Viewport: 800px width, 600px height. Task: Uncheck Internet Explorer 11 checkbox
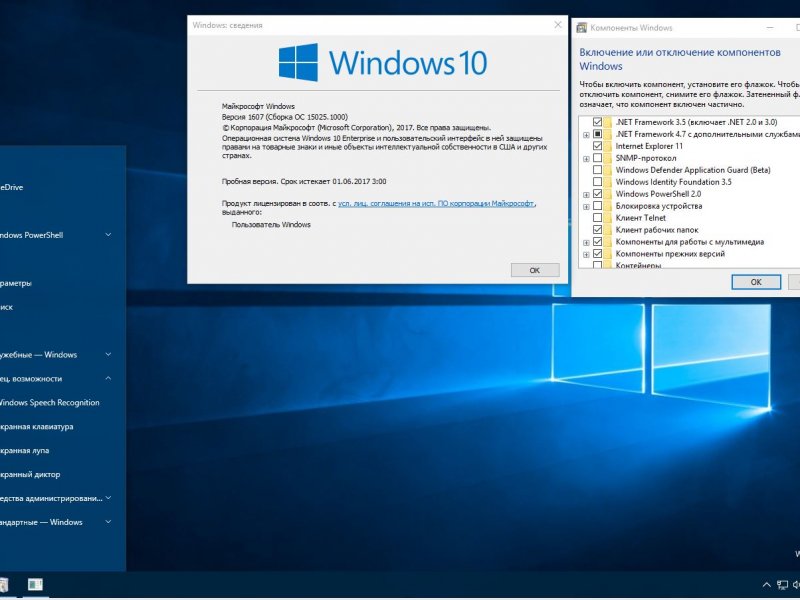pyautogui.click(x=597, y=146)
